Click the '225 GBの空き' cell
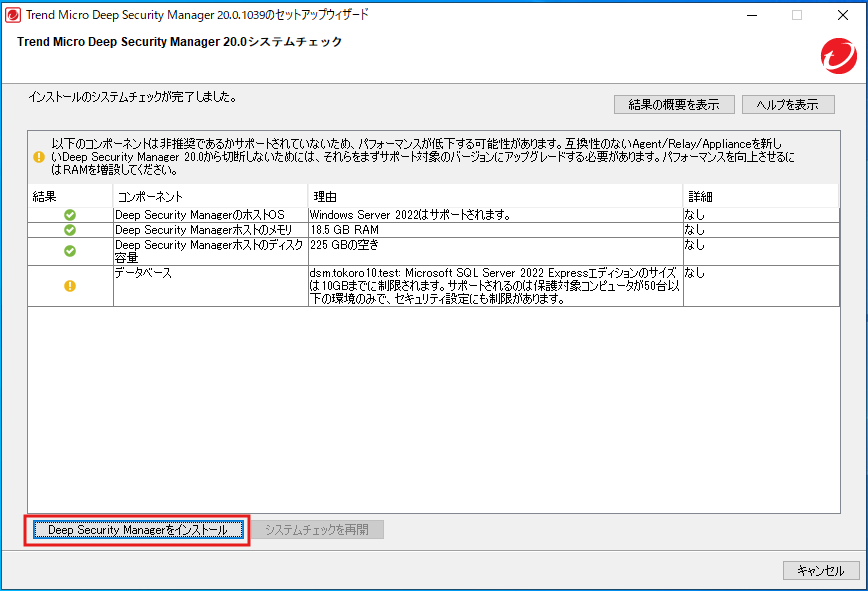The image size is (868, 591). (495, 251)
